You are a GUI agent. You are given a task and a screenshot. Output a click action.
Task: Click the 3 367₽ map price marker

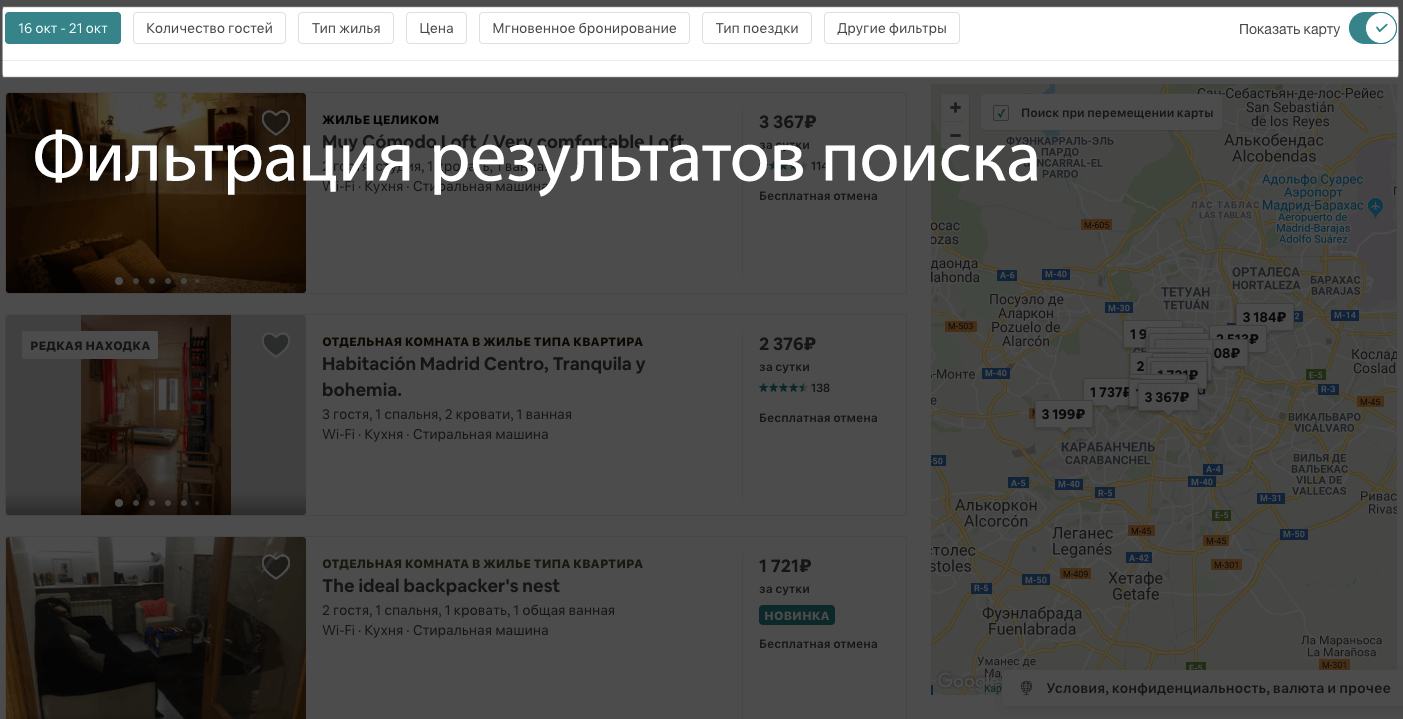1166,397
